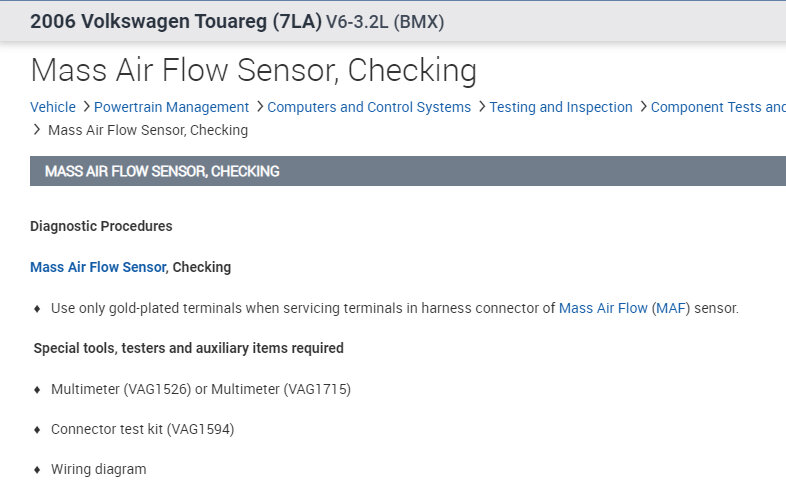
Task: Click chevron before Powertrain Management
Action: click(x=86, y=107)
